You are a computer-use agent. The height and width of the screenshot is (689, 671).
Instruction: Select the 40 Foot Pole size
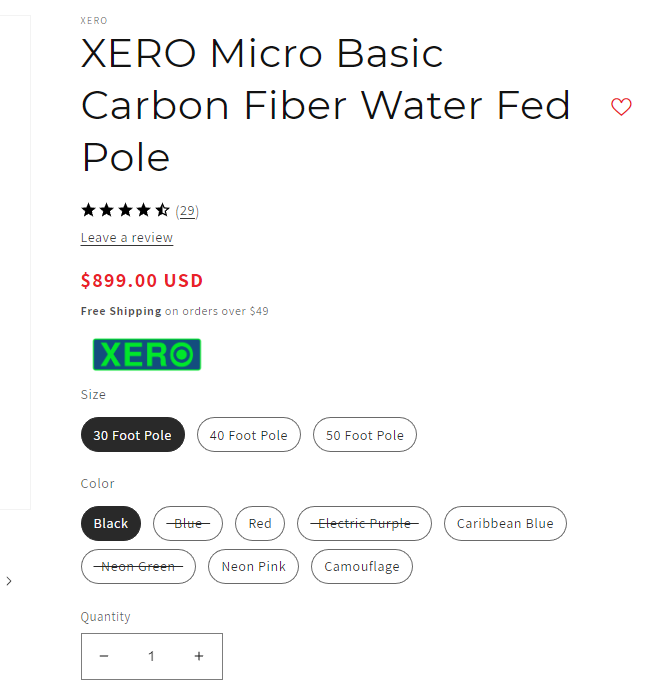249,435
